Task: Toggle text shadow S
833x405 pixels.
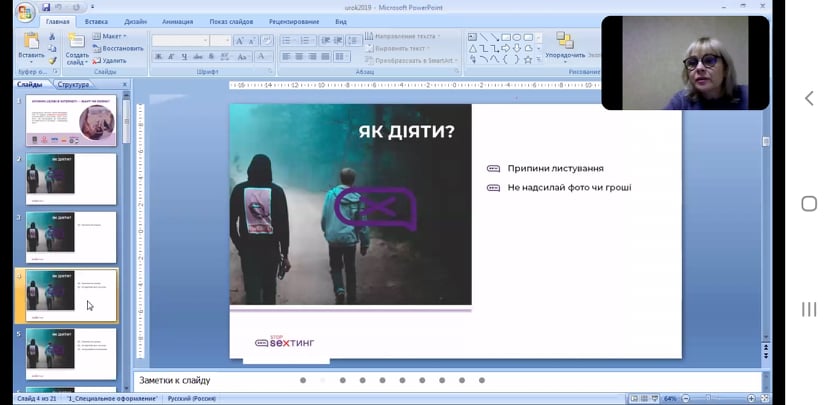Action: tap(211, 56)
